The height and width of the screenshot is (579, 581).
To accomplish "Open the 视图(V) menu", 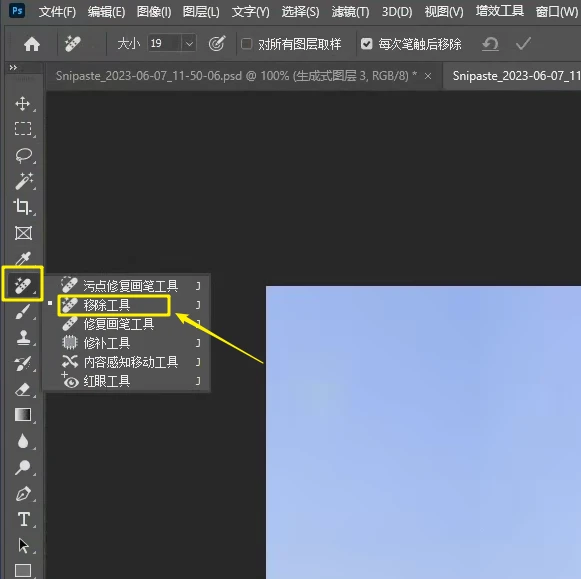I will 444,12.
